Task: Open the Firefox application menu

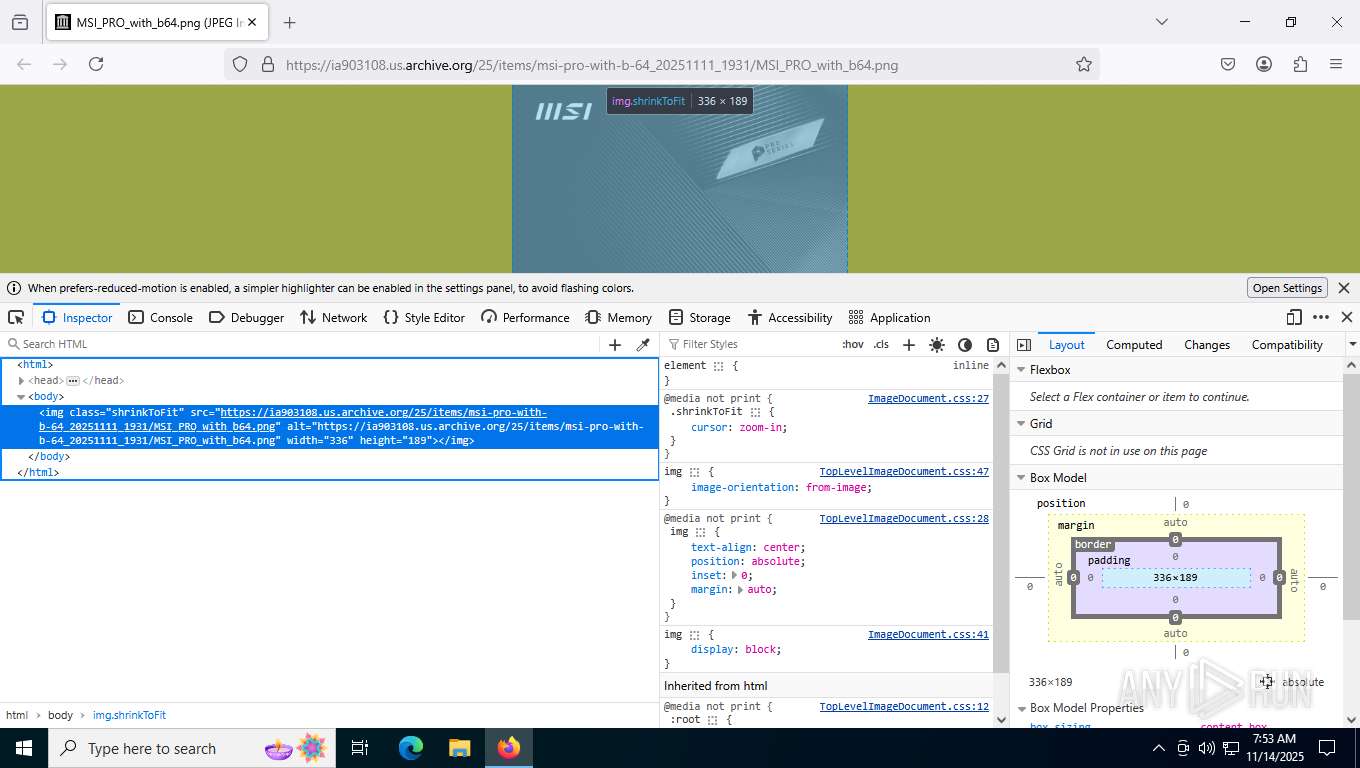Action: click(1336, 64)
